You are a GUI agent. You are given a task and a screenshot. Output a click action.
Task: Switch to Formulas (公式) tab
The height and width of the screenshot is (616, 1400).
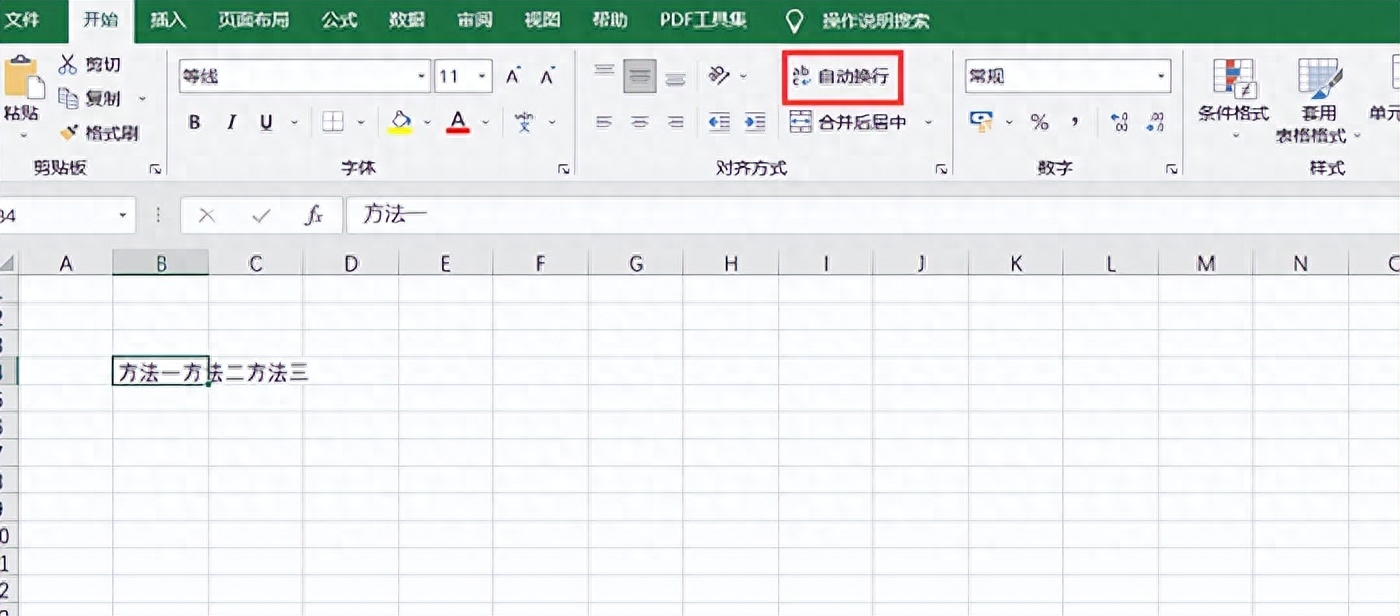click(x=339, y=19)
